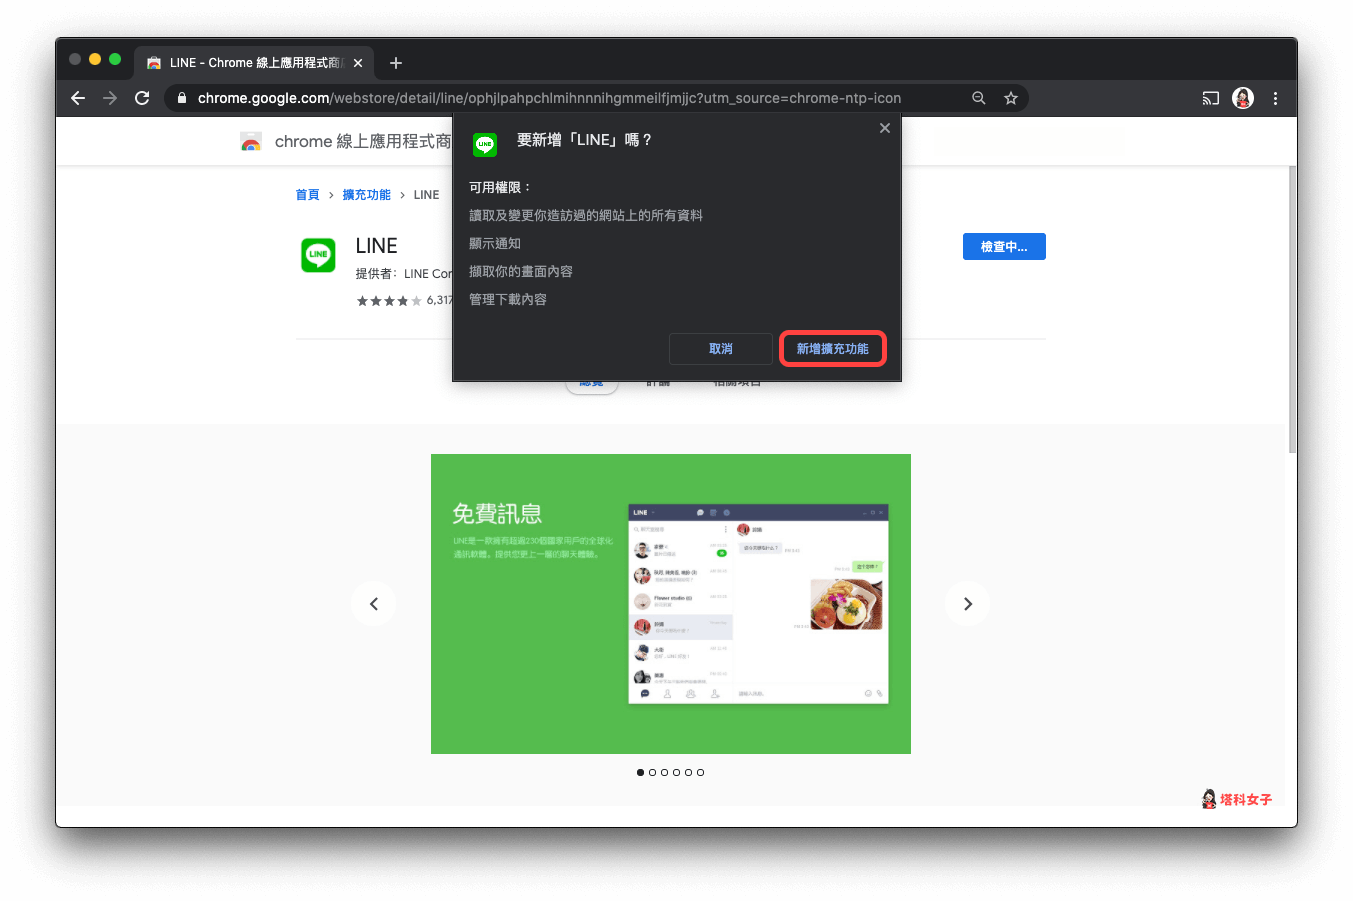Select the second carousel dot indicator
This screenshot has height=901, width=1353.
point(652,772)
